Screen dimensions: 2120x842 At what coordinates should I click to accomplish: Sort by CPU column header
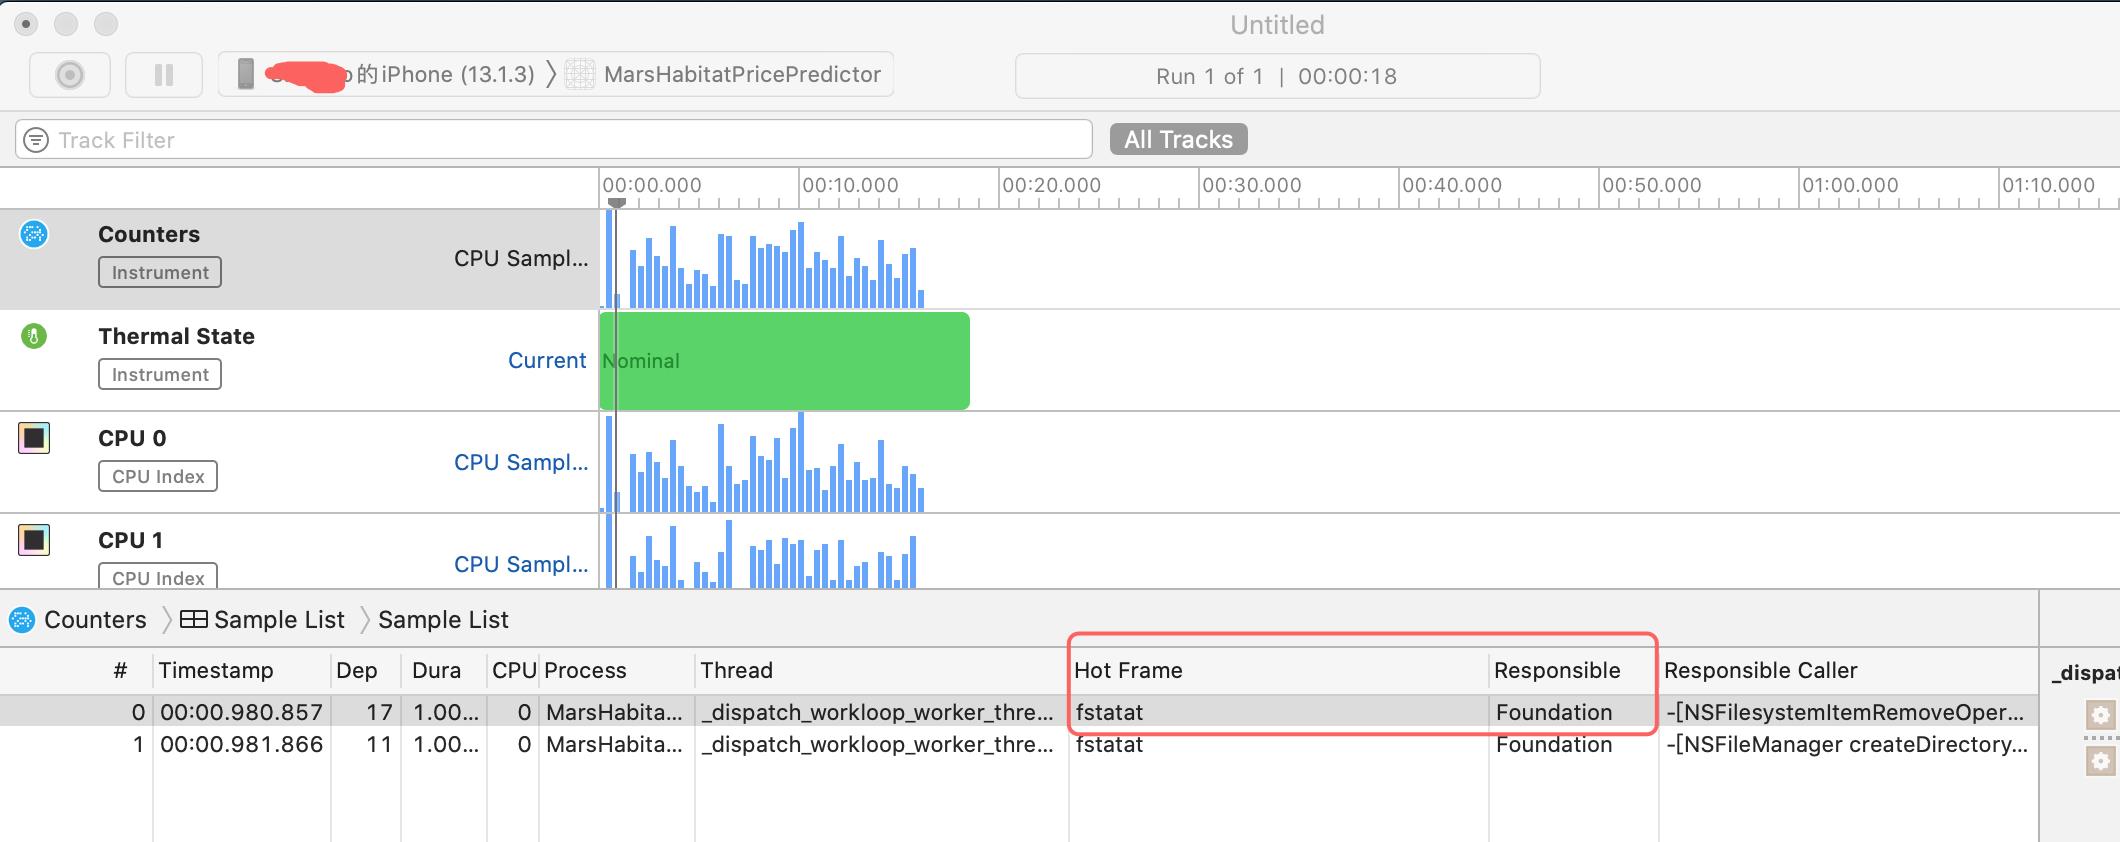point(513,670)
